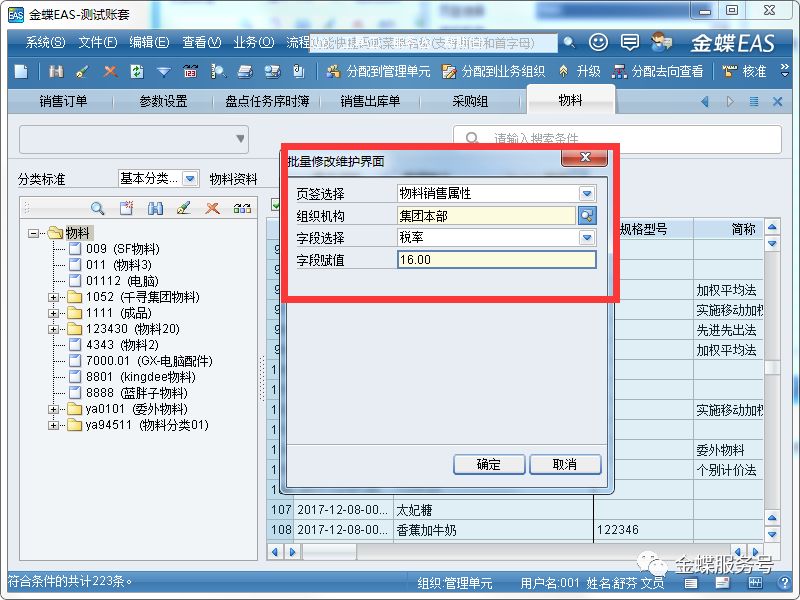Open the 查看(V) menu
The width and height of the screenshot is (800, 600).
202,42
